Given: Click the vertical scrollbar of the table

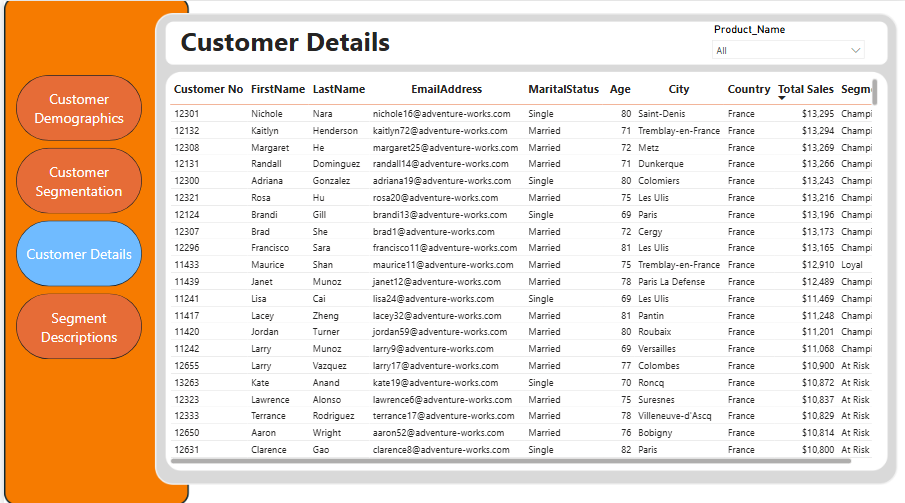Looking at the screenshot, I should (x=874, y=92).
